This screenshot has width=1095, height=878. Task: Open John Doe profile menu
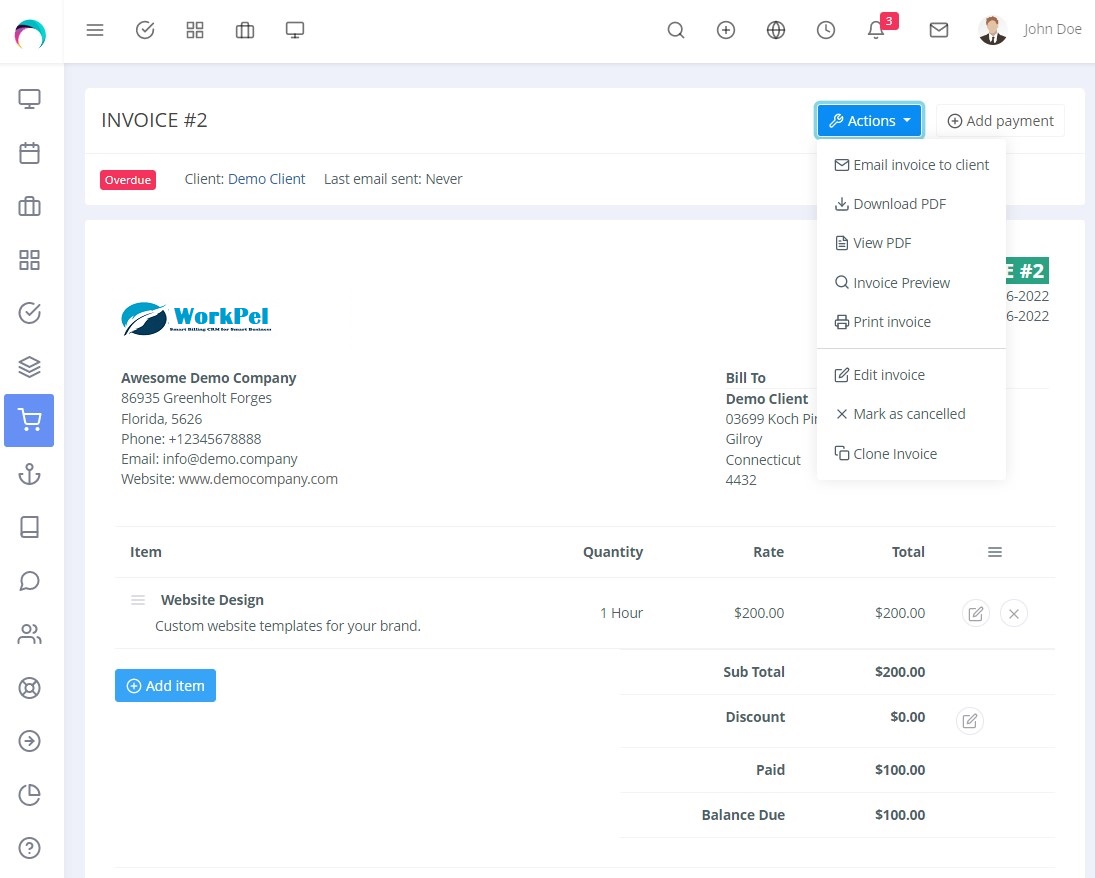coord(1030,30)
